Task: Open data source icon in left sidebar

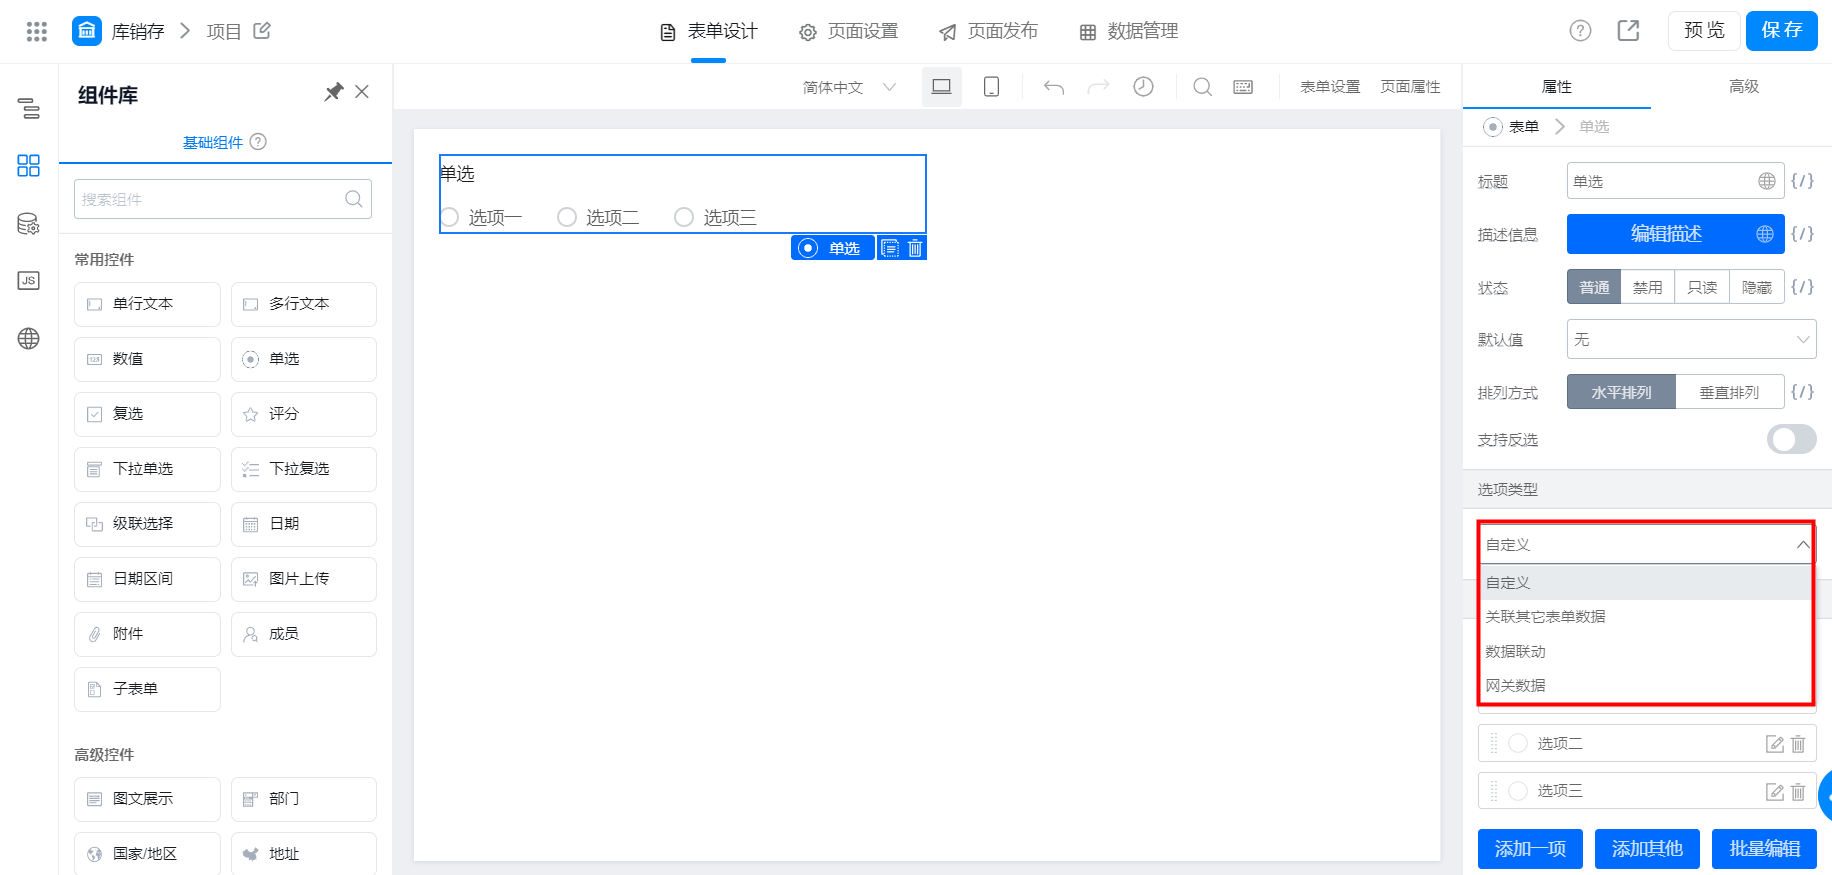Action: point(29,224)
